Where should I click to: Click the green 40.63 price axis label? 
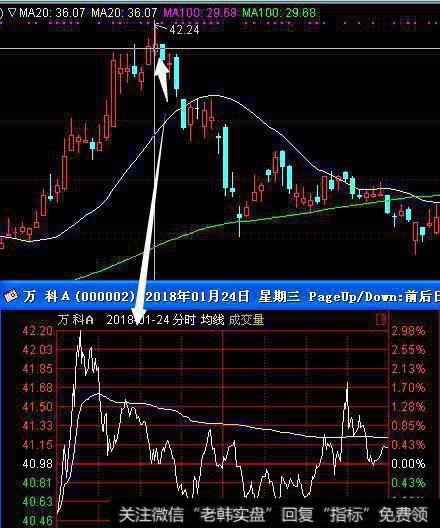coord(38,502)
